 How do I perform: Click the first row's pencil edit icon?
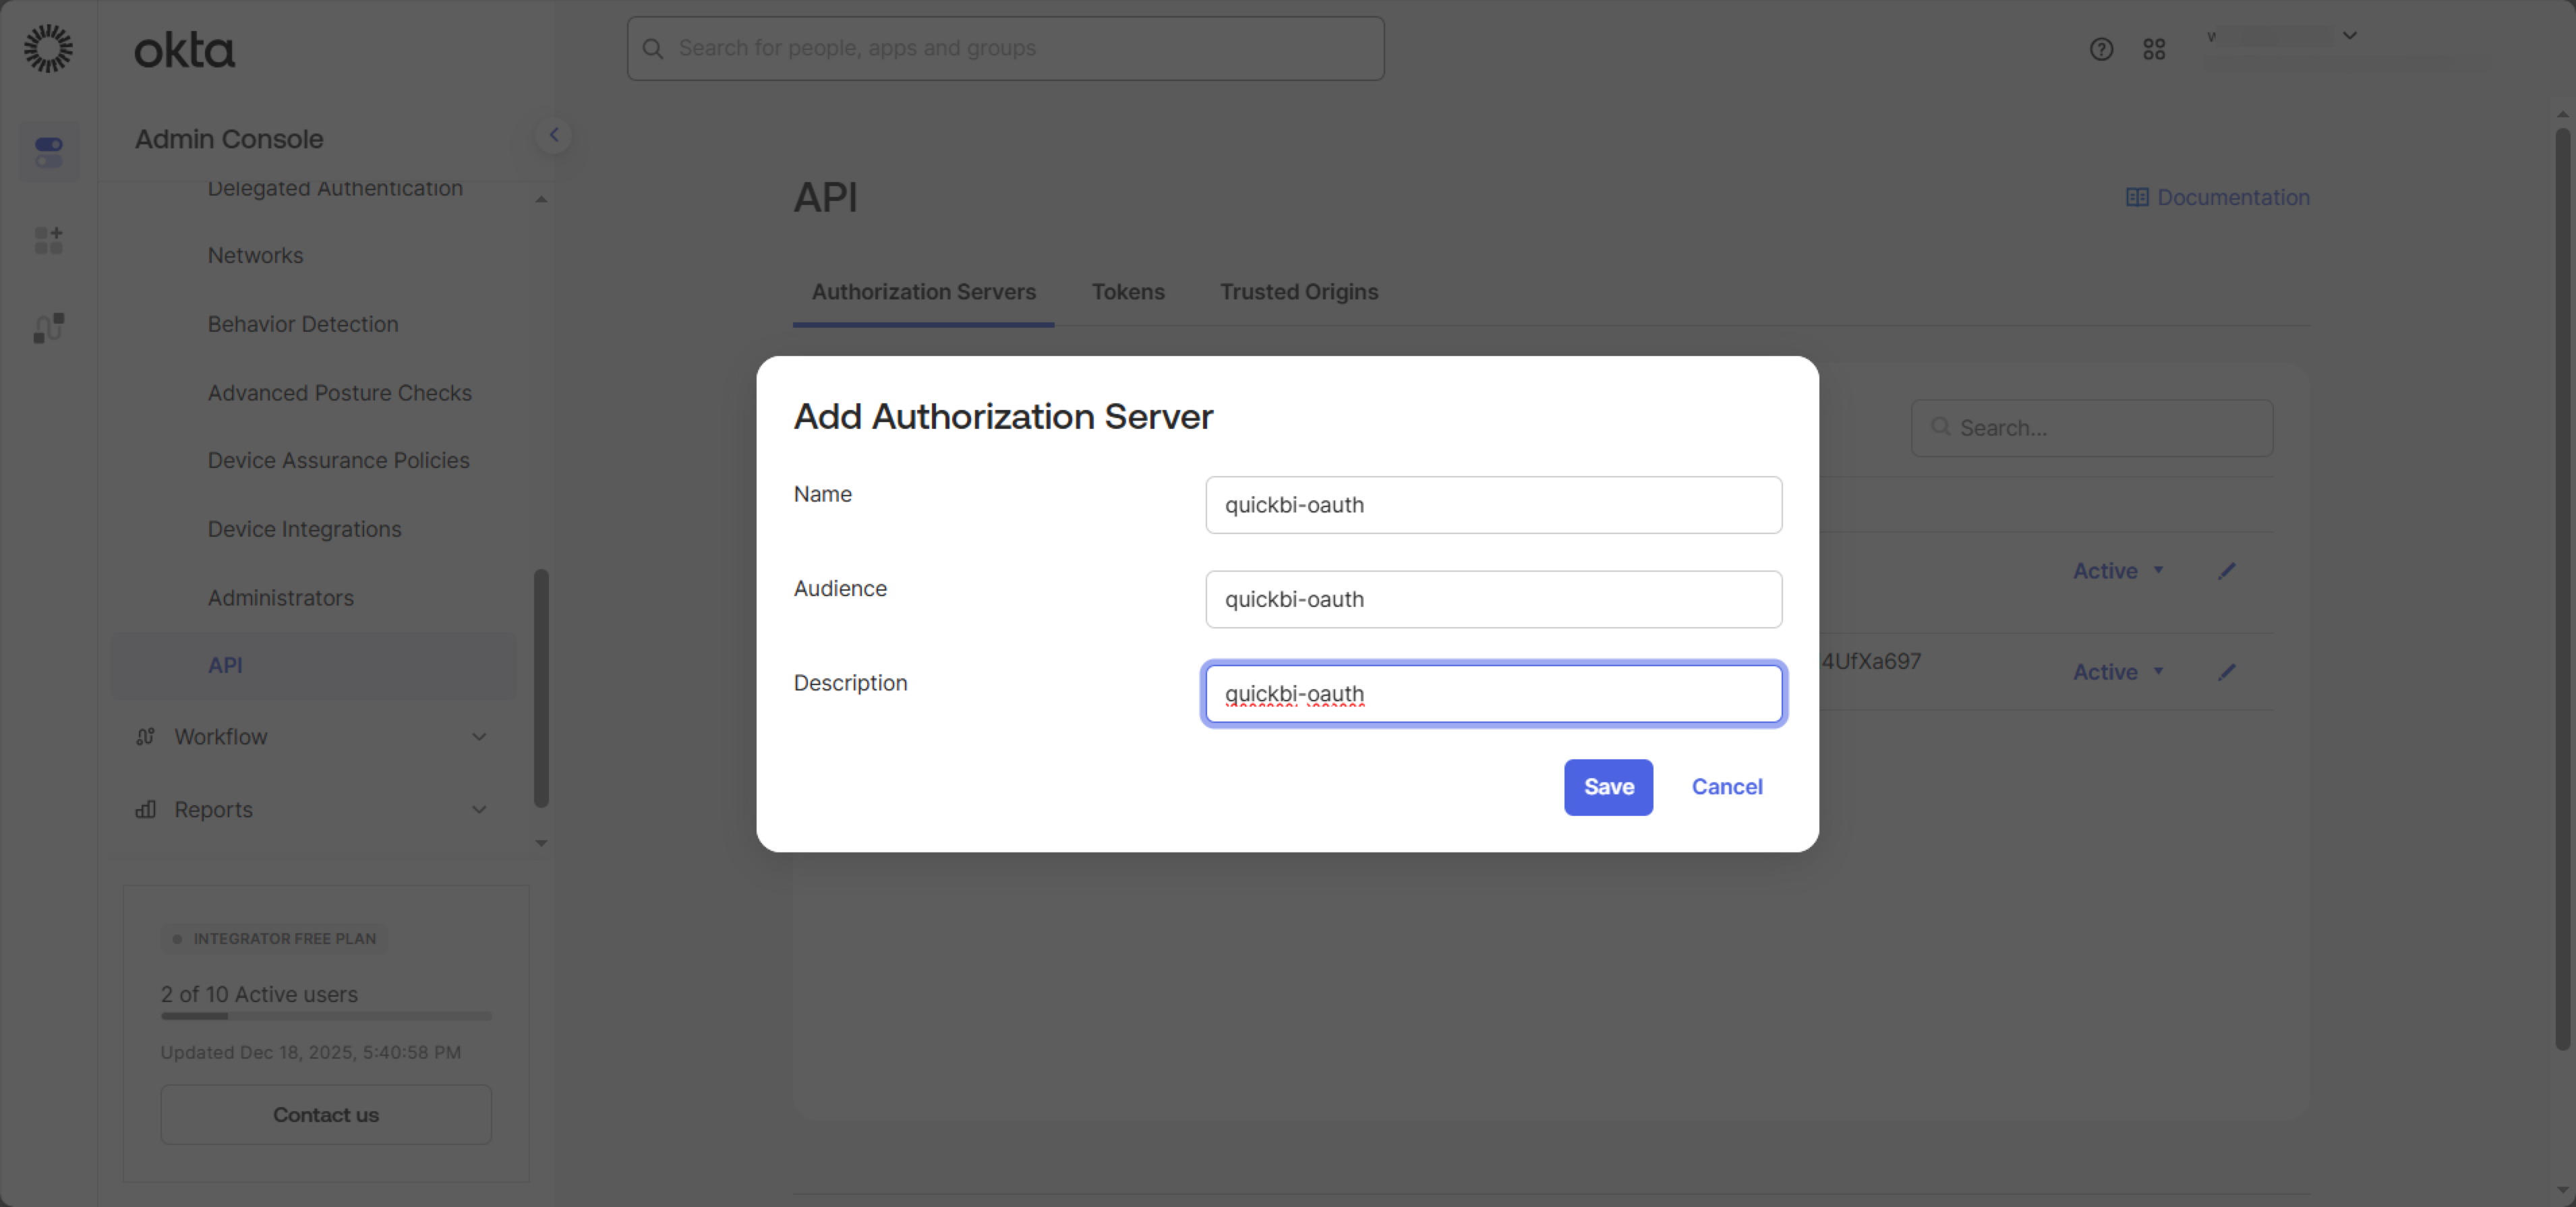click(x=2226, y=571)
